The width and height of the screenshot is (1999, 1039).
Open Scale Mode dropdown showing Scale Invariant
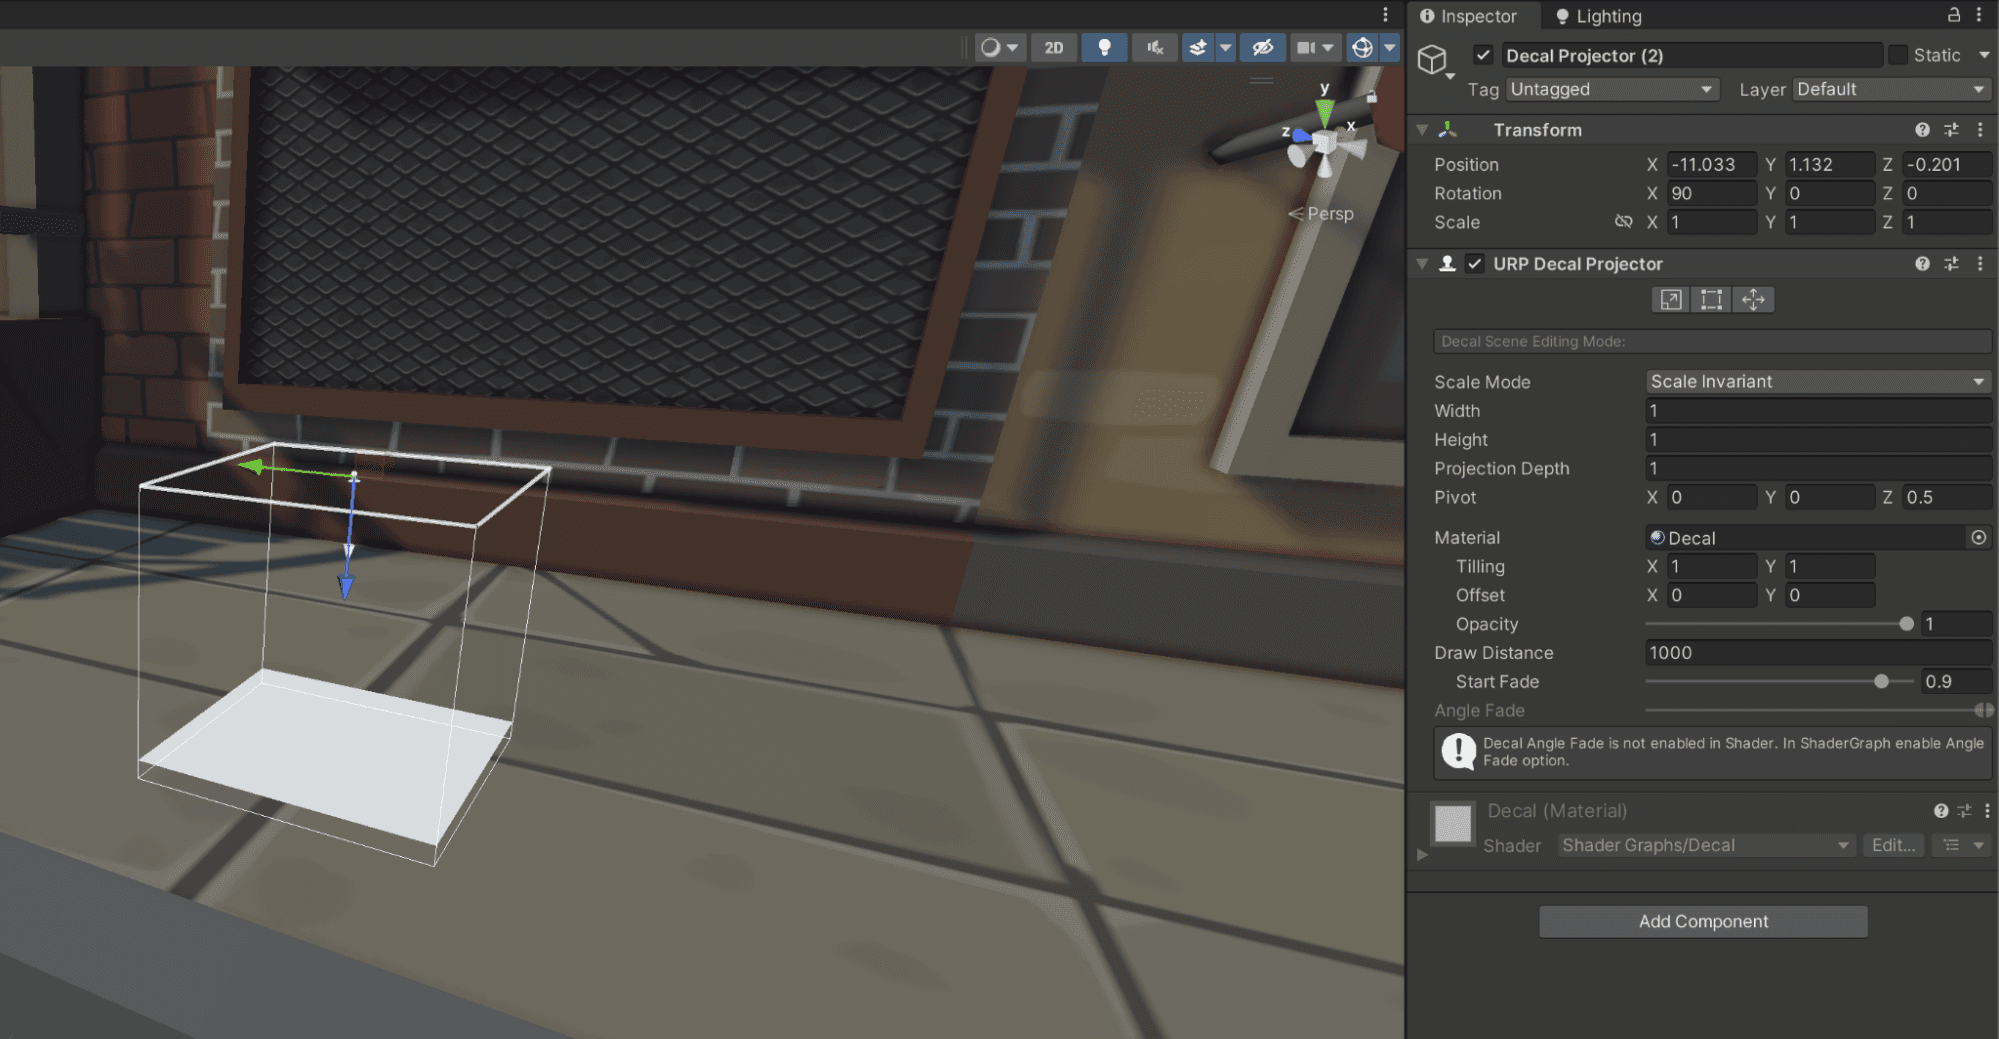pyautogui.click(x=1818, y=382)
